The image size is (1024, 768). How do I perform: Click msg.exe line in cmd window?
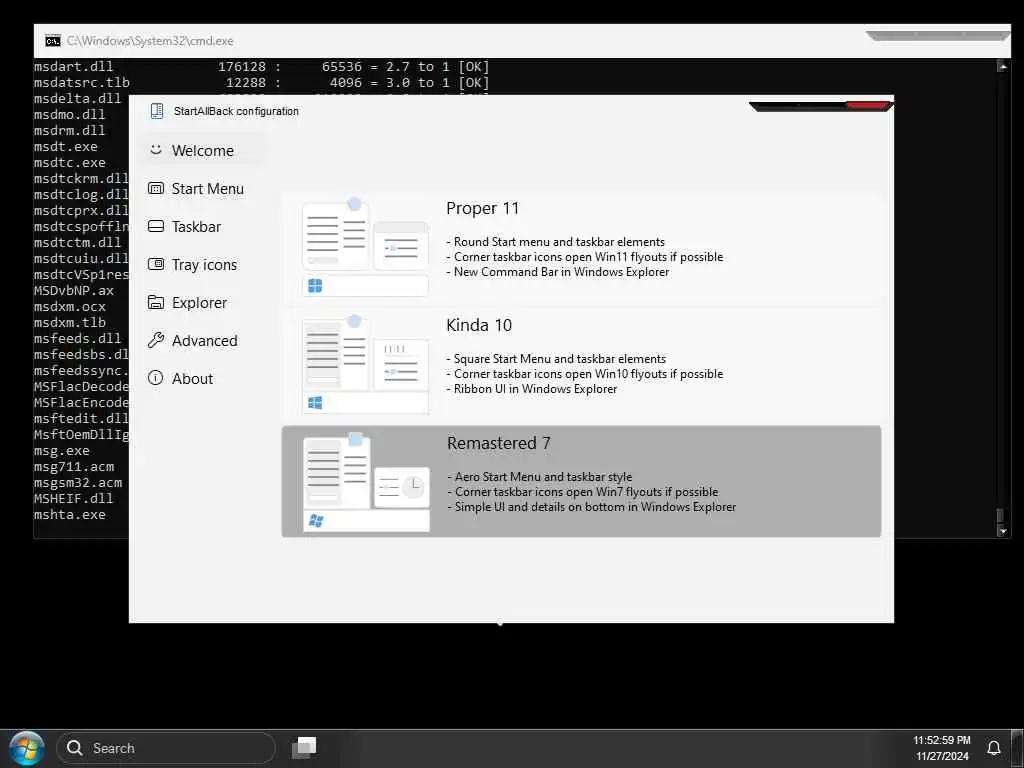[62, 451]
